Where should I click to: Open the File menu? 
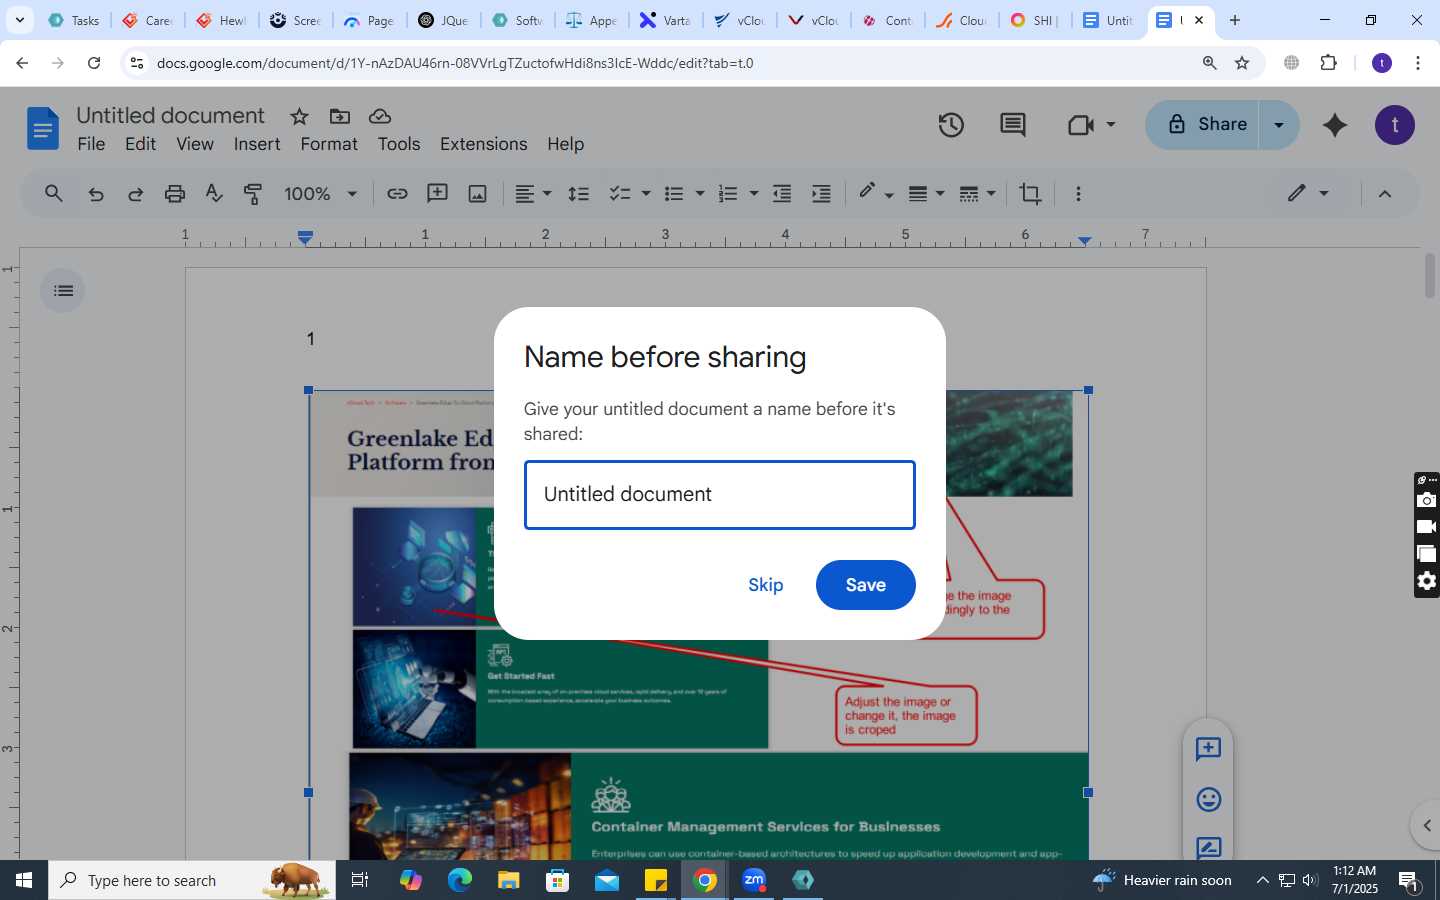(x=91, y=144)
